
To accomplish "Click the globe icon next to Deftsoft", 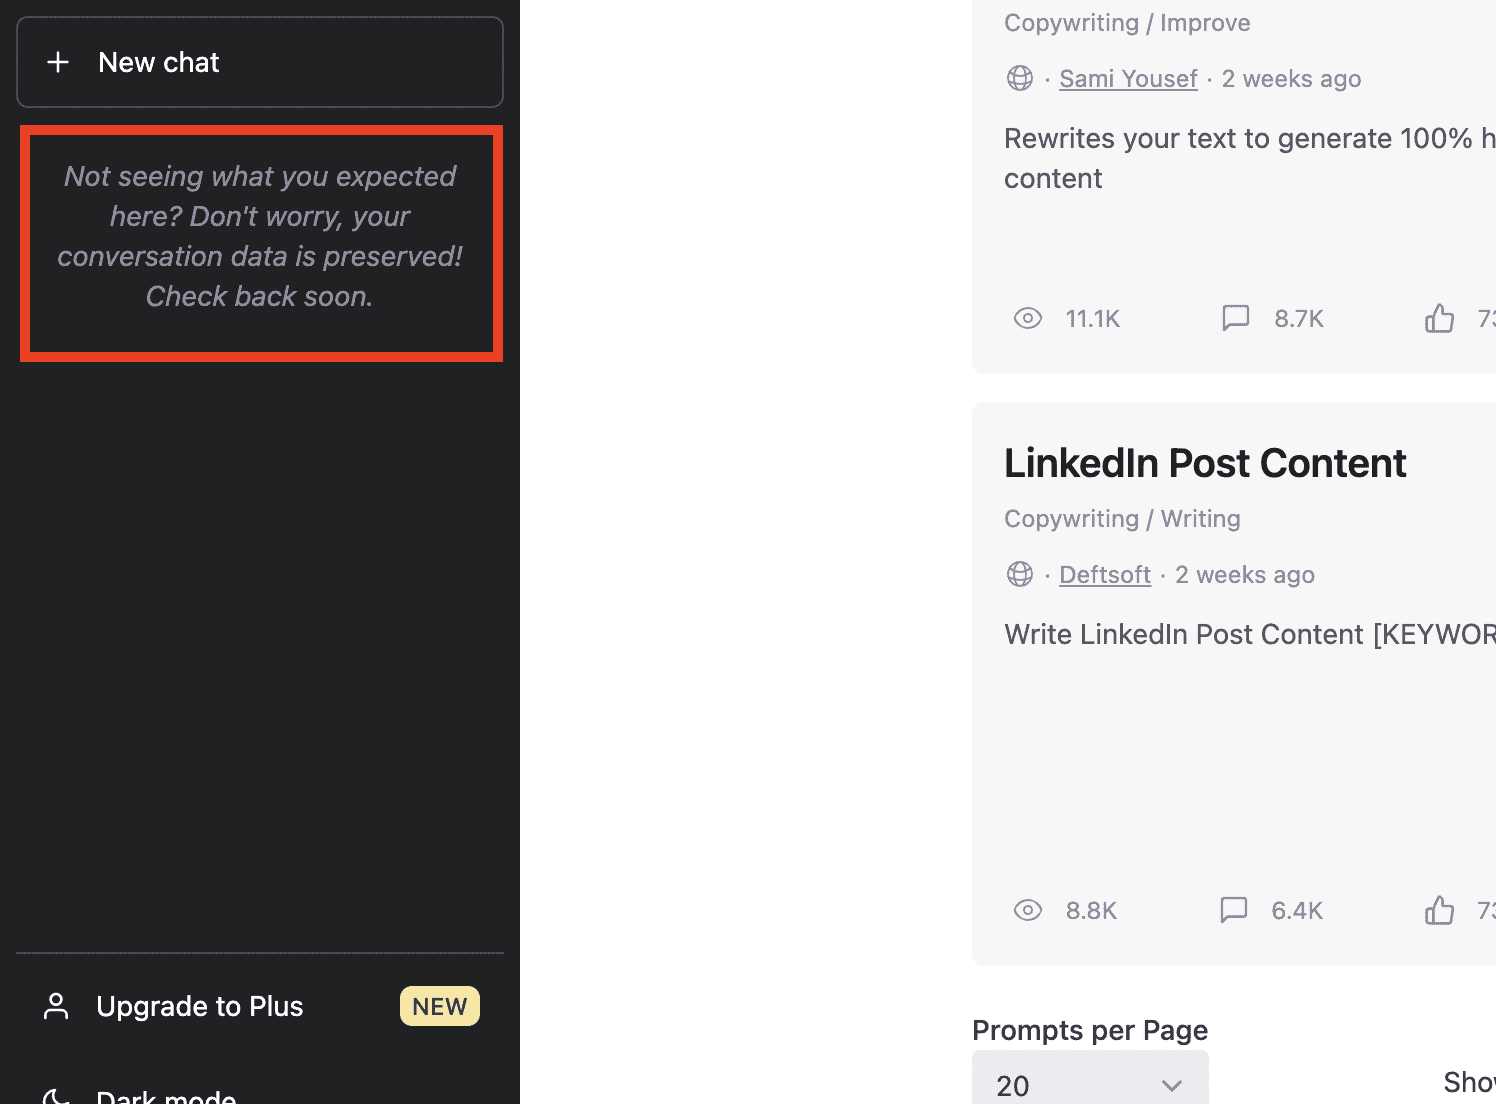I will click(1020, 574).
